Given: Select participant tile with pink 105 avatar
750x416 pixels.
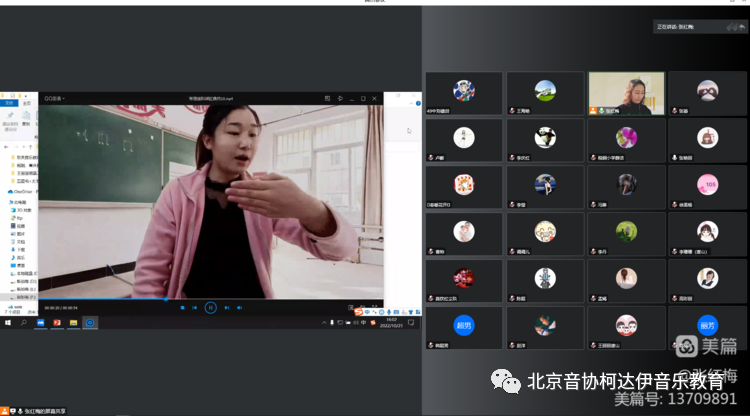Looking at the screenshot, I should [707, 187].
